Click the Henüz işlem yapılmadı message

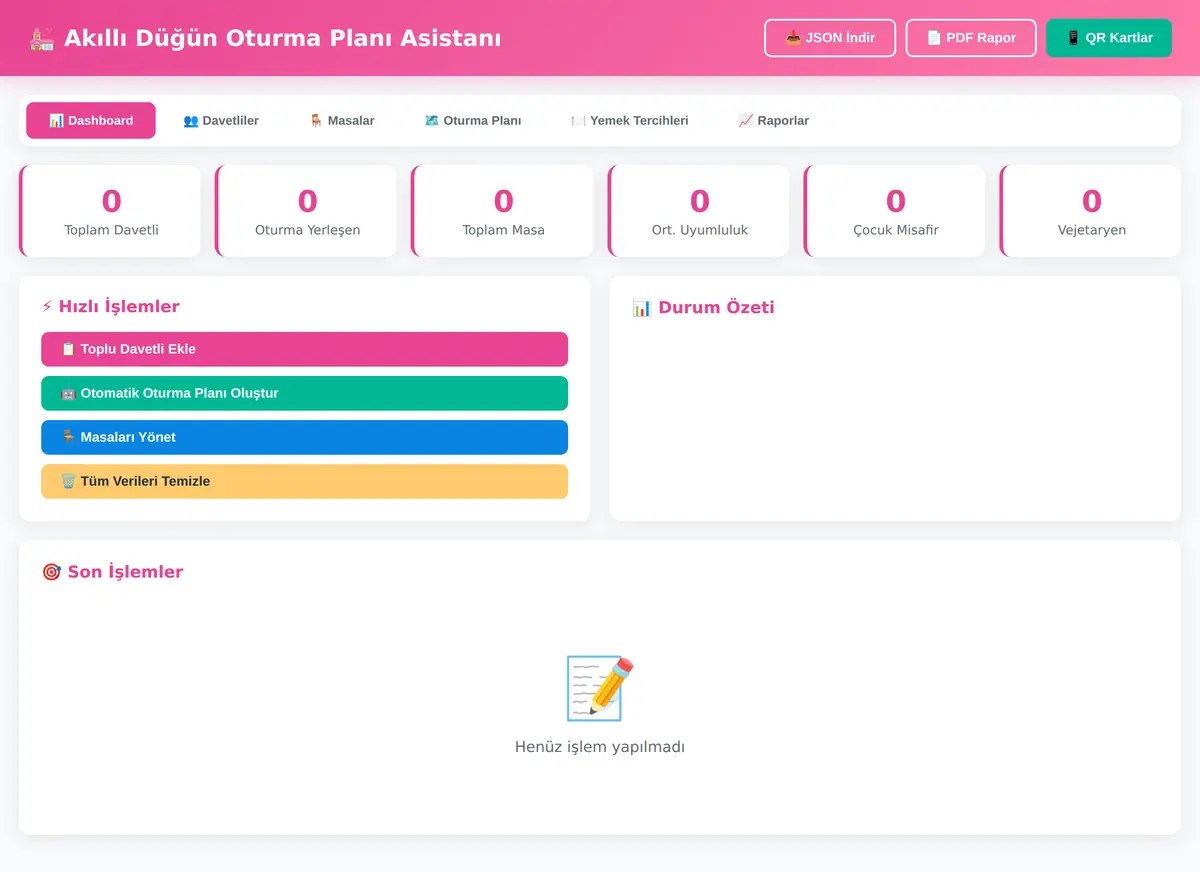click(x=600, y=747)
